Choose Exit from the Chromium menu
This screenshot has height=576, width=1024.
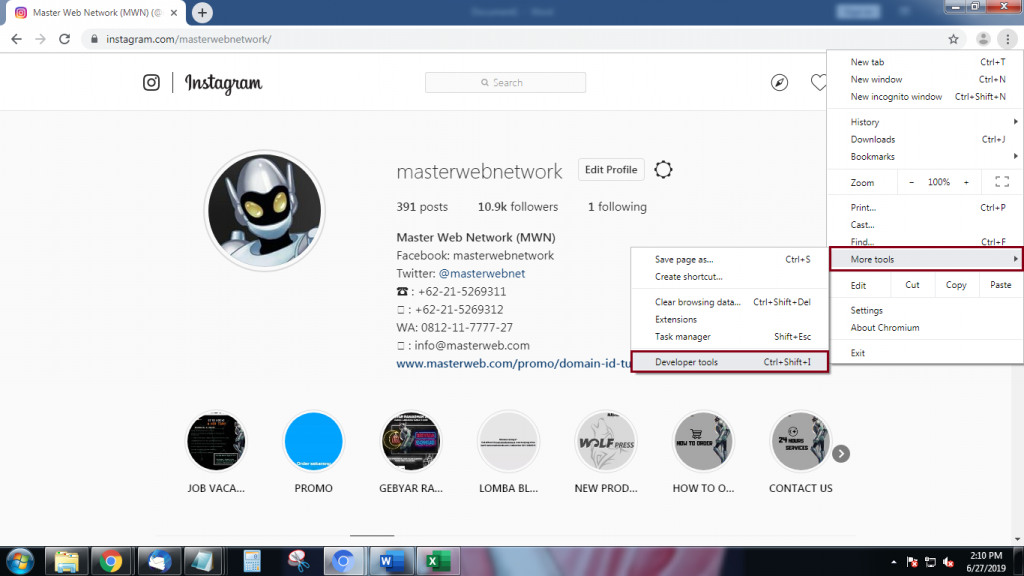point(925,353)
